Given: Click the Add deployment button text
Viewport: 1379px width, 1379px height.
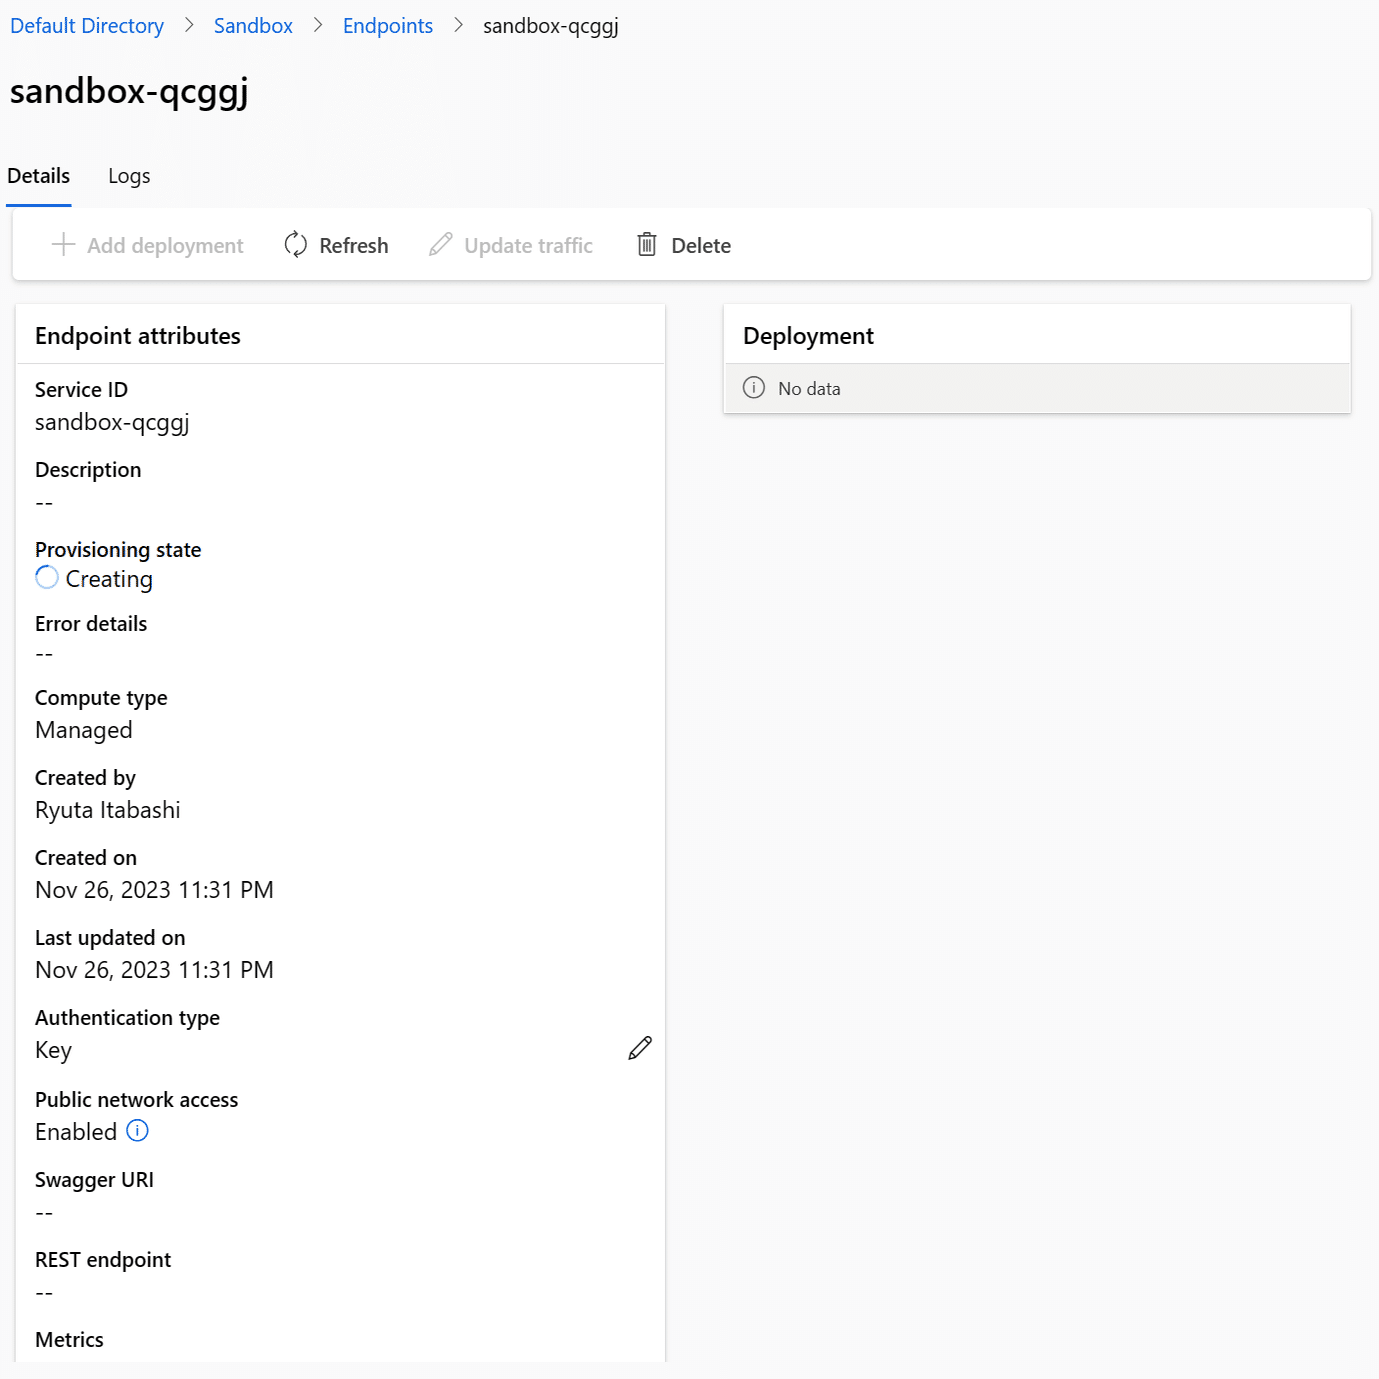Looking at the screenshot, I should click(x=165, y=246).
